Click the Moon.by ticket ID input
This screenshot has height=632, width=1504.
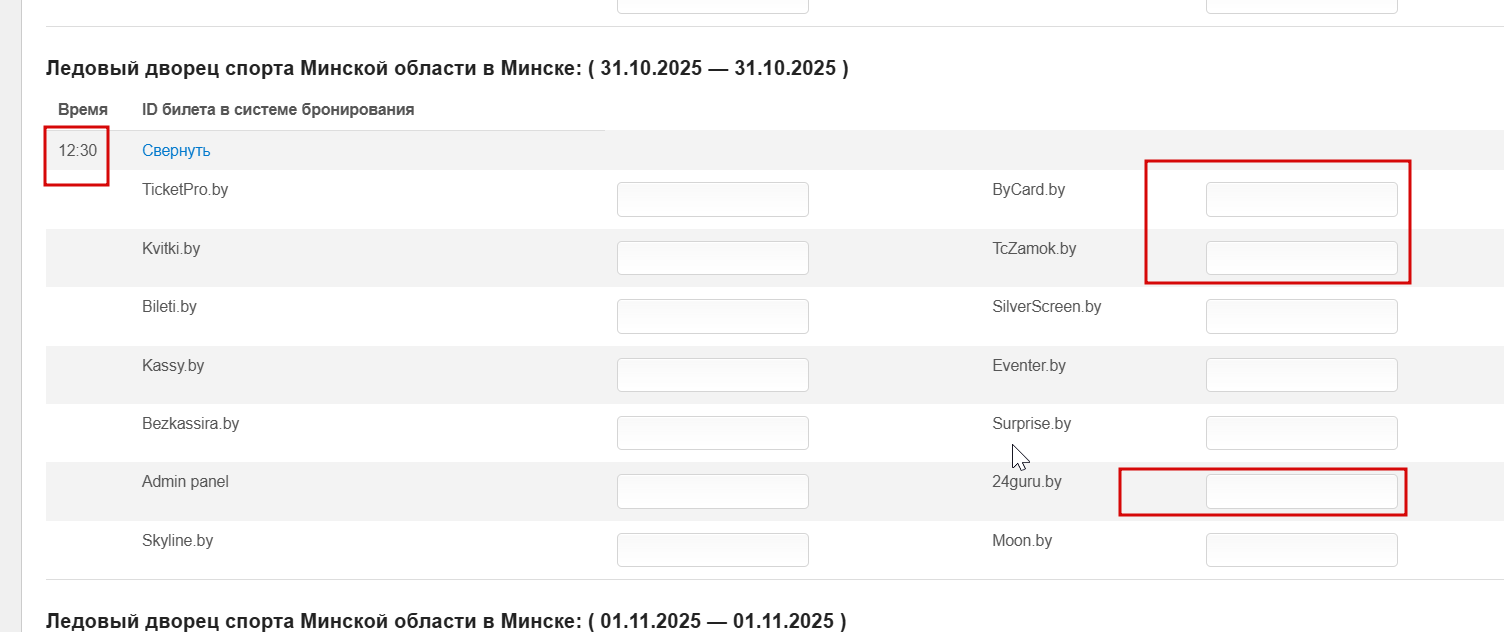point(1301,550)
